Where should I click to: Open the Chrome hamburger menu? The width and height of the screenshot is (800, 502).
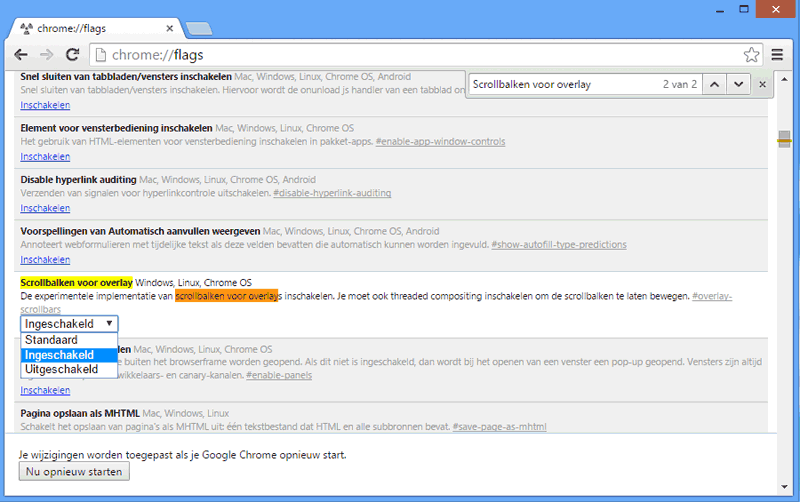click(x=777, y=55)
